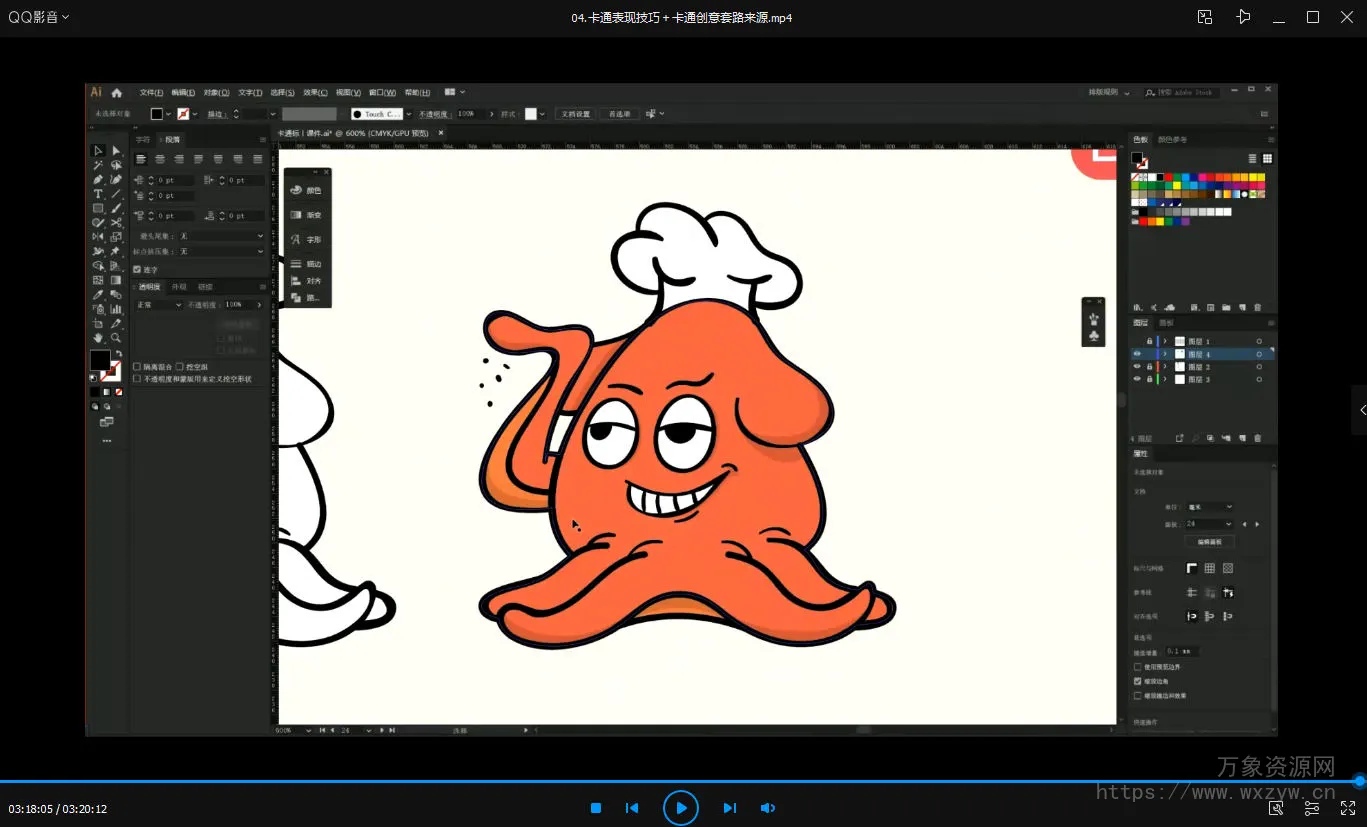Viewport: 1367px width, 827px height.
Task: Select the Type tool in Illustrator toolbar
Action: [98, 194]
